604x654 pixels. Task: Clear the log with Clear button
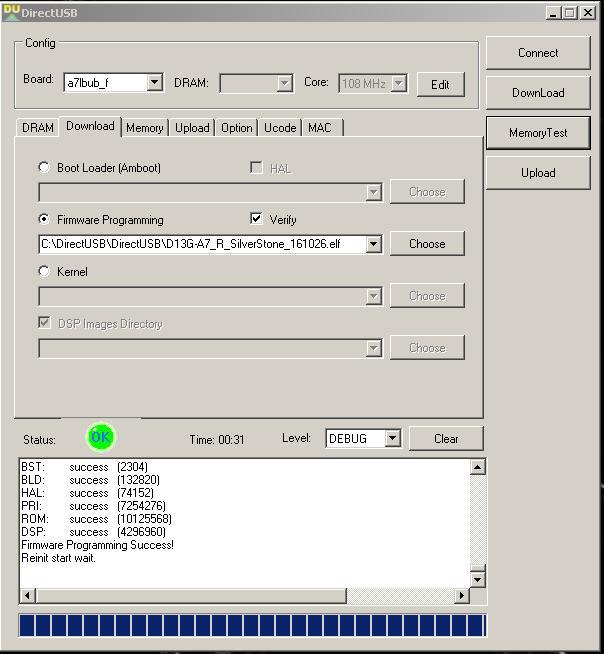tap(446, 439)
